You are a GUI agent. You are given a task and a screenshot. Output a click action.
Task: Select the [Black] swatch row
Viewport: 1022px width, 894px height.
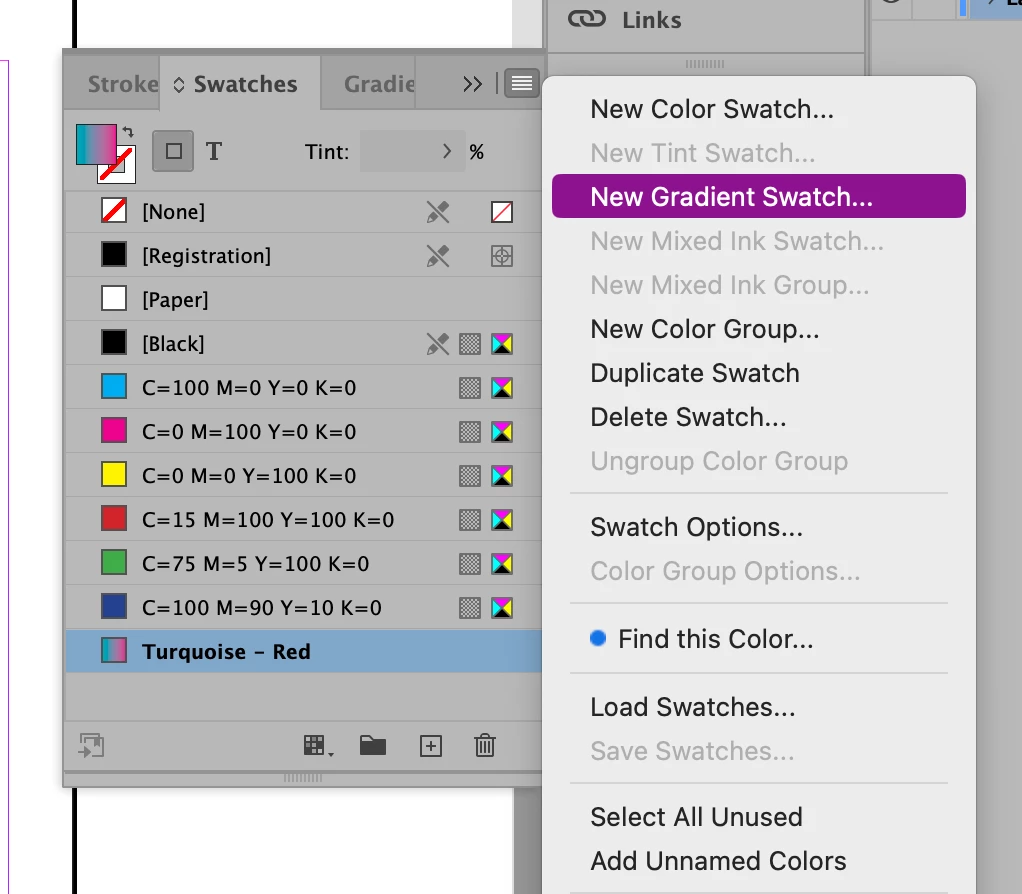click(304, 343)
